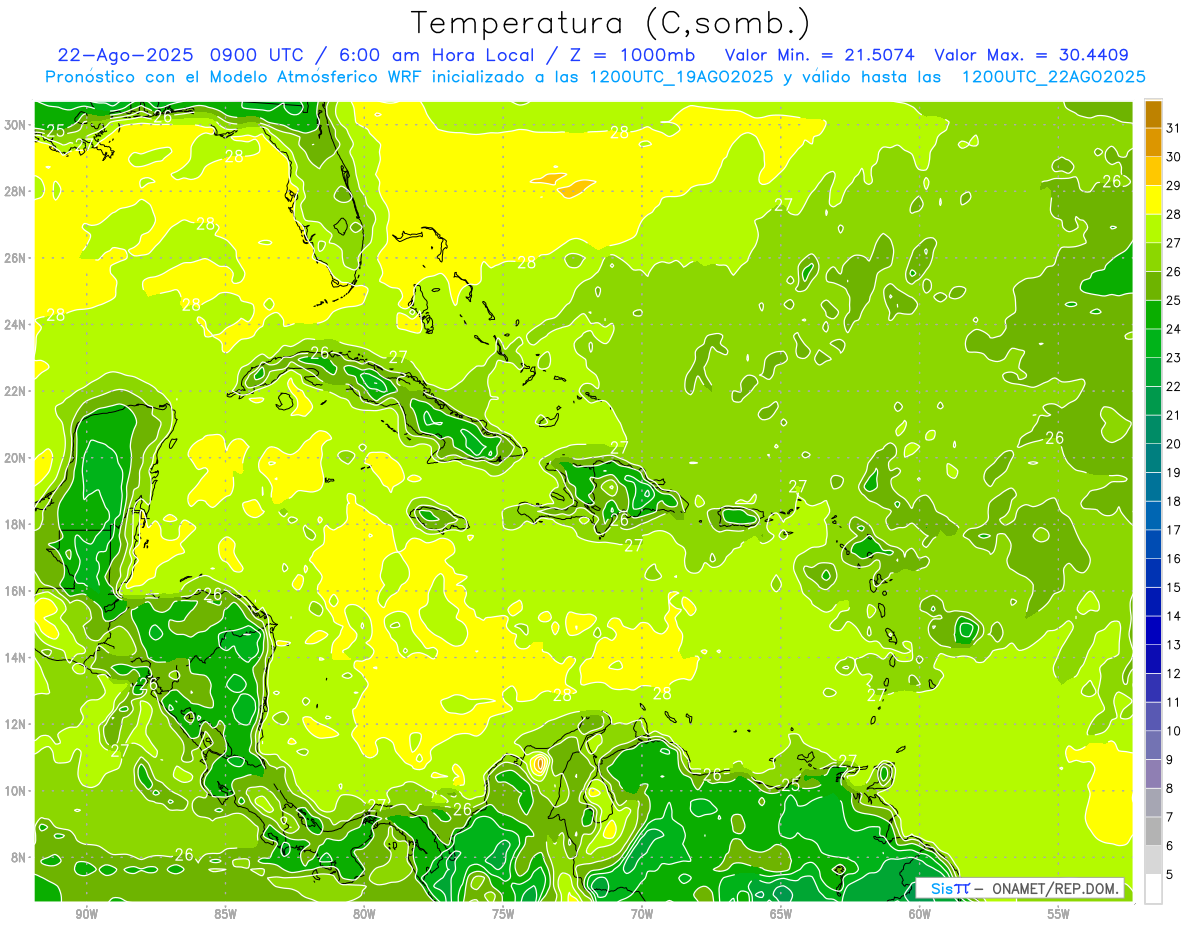Click the teal colorbar swatch between 19 and 20
The height and width of the screenshot is (927, 1200).
click(x=1153, y=458)
